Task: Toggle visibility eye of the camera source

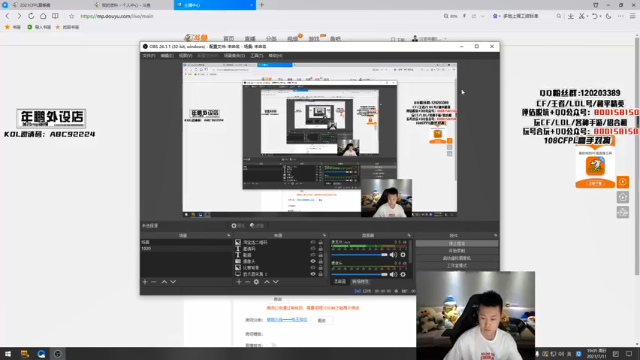Action: (313, 261)
